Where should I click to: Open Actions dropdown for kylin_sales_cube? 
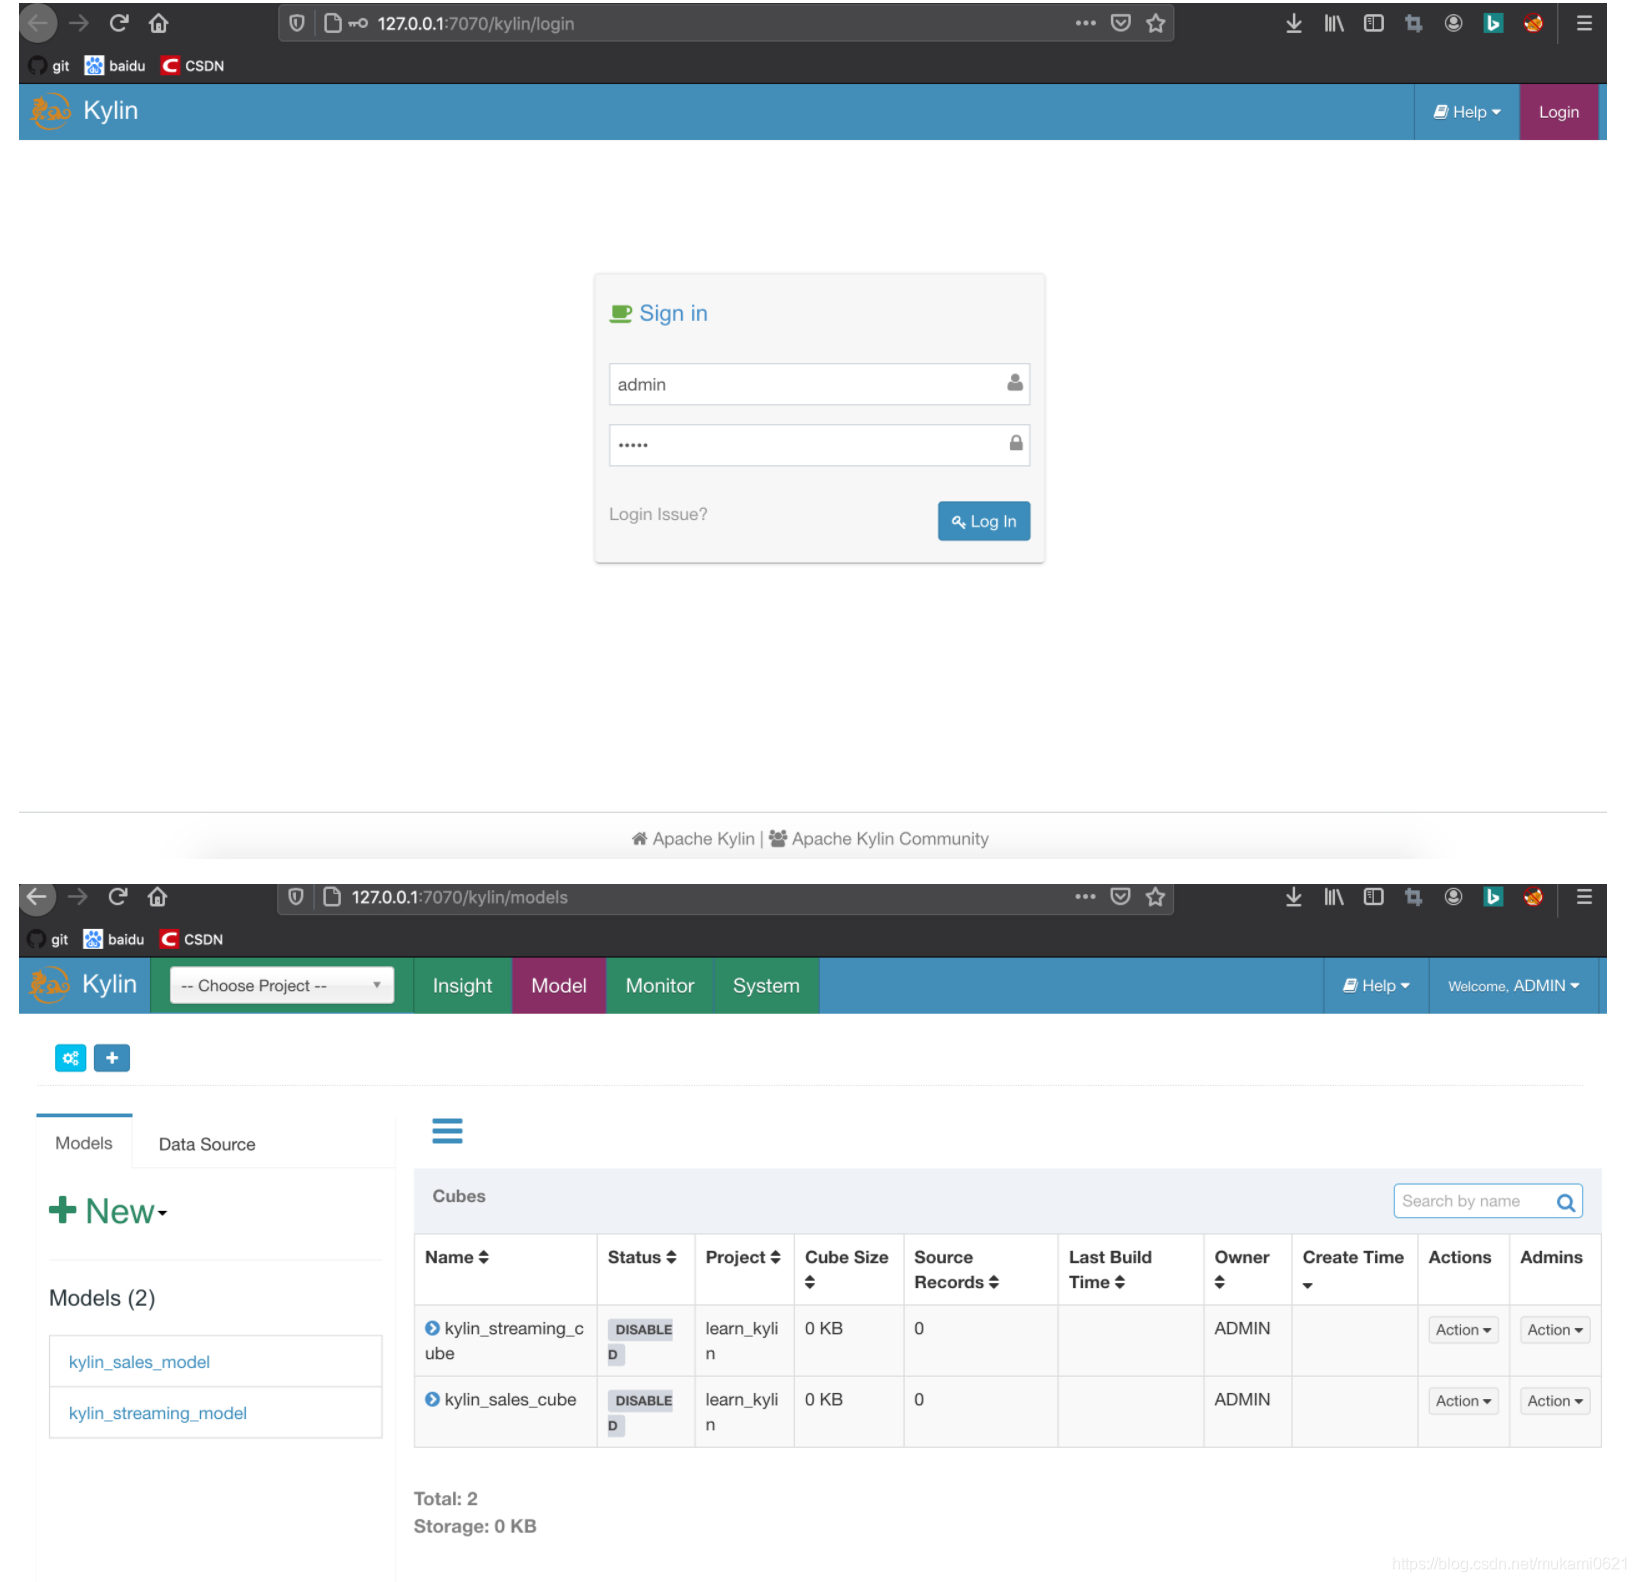tap(1463, 1400)
